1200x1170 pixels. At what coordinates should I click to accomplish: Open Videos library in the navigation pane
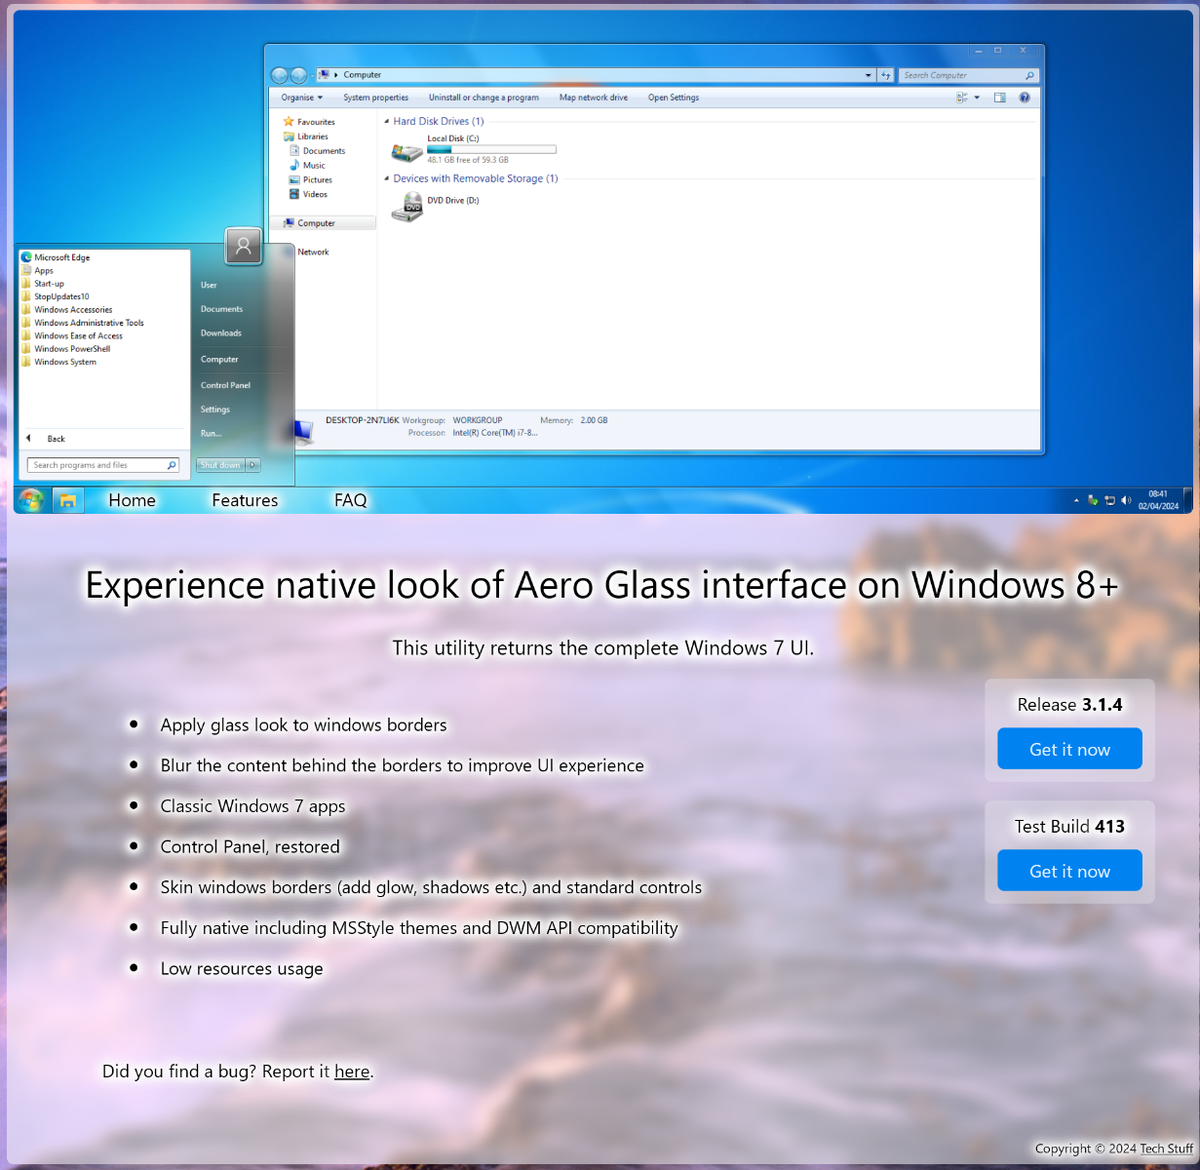[309, 194]
